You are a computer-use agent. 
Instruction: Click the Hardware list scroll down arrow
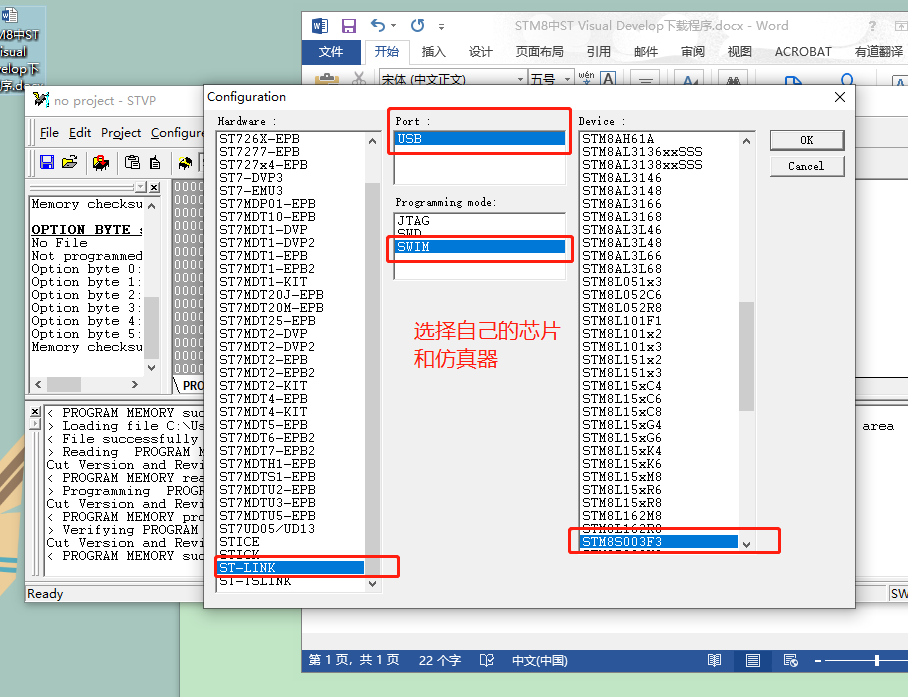point(372,584)
